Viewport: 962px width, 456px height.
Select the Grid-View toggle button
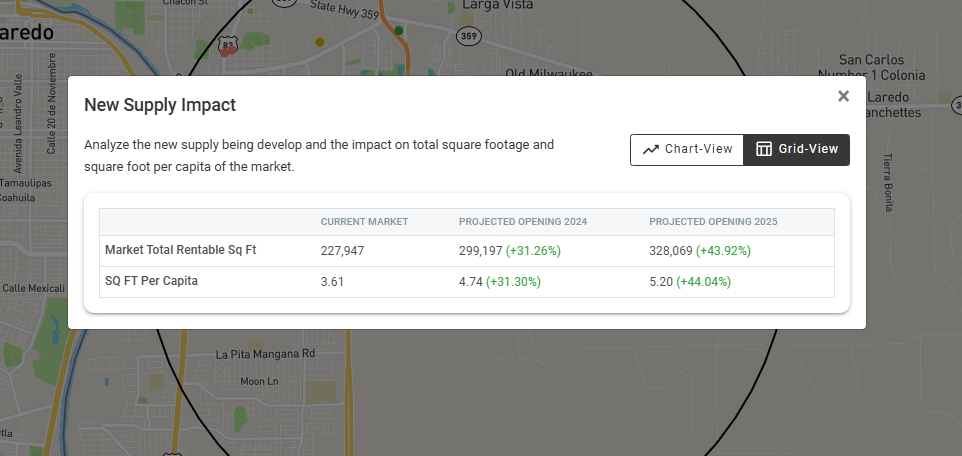click(797, 149)
